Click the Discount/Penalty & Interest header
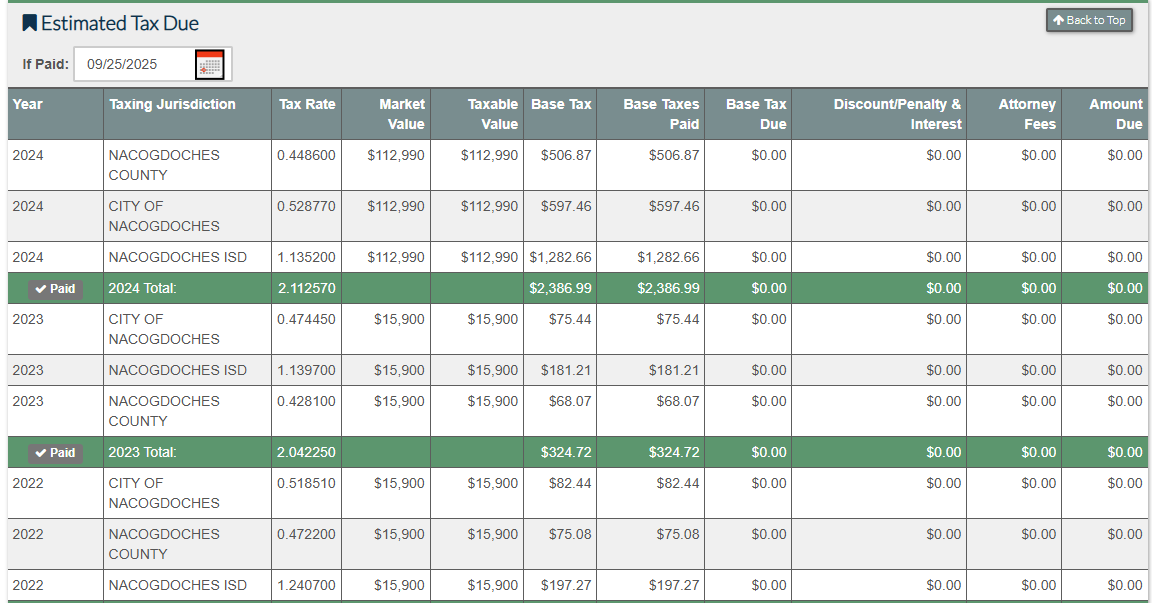 pyautogui.click(x=897, y=114)
